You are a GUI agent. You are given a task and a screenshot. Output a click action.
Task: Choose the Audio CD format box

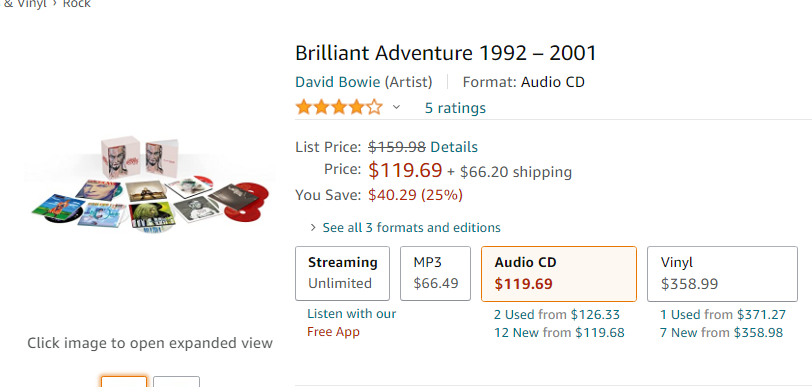coord(559,274)
